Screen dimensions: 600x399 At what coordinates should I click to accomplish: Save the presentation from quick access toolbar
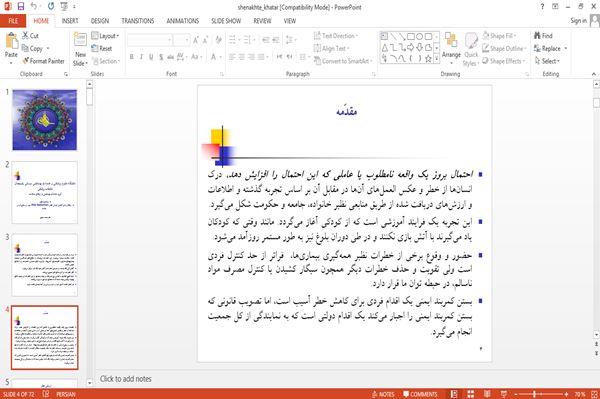coord(21,6)
